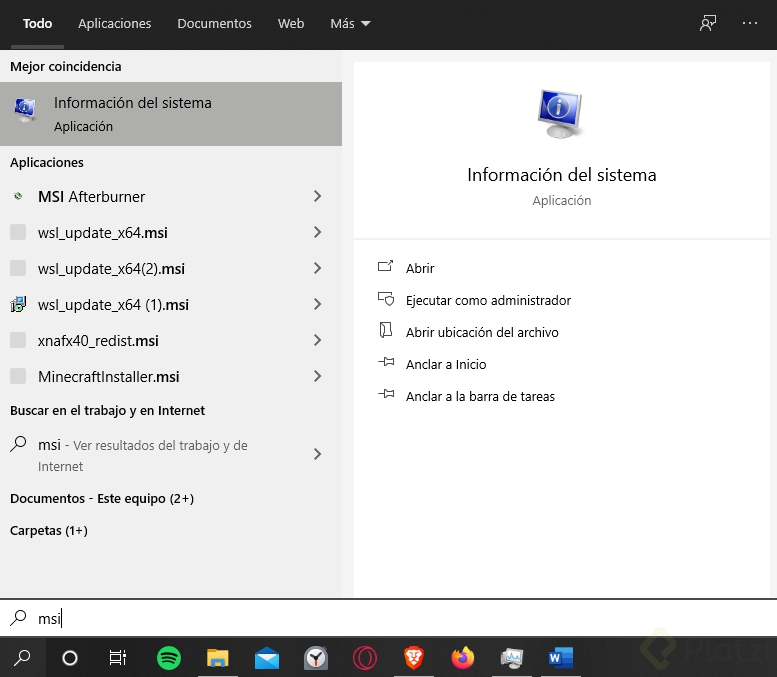Expand wsl_update_x64 (1).msi result arrow

[318, 304]
